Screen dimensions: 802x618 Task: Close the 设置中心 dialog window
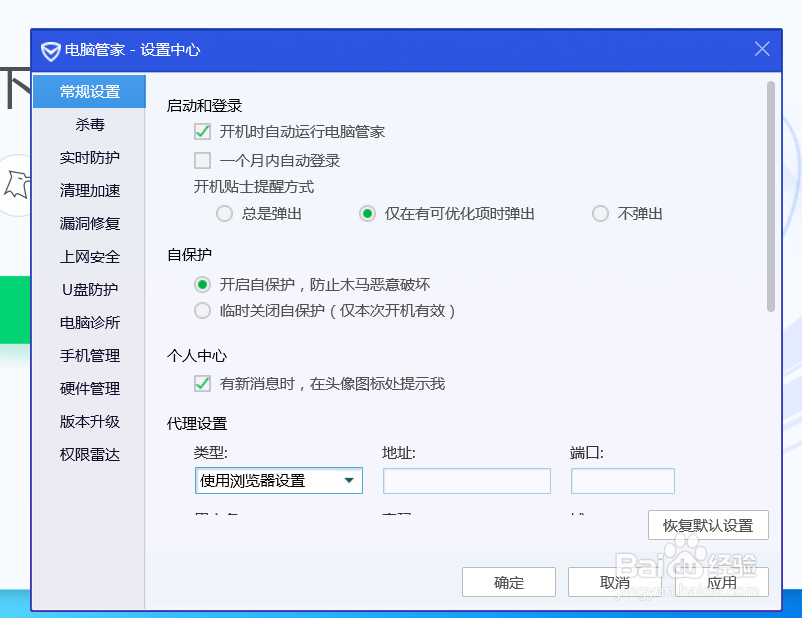(x=762, y=49)
